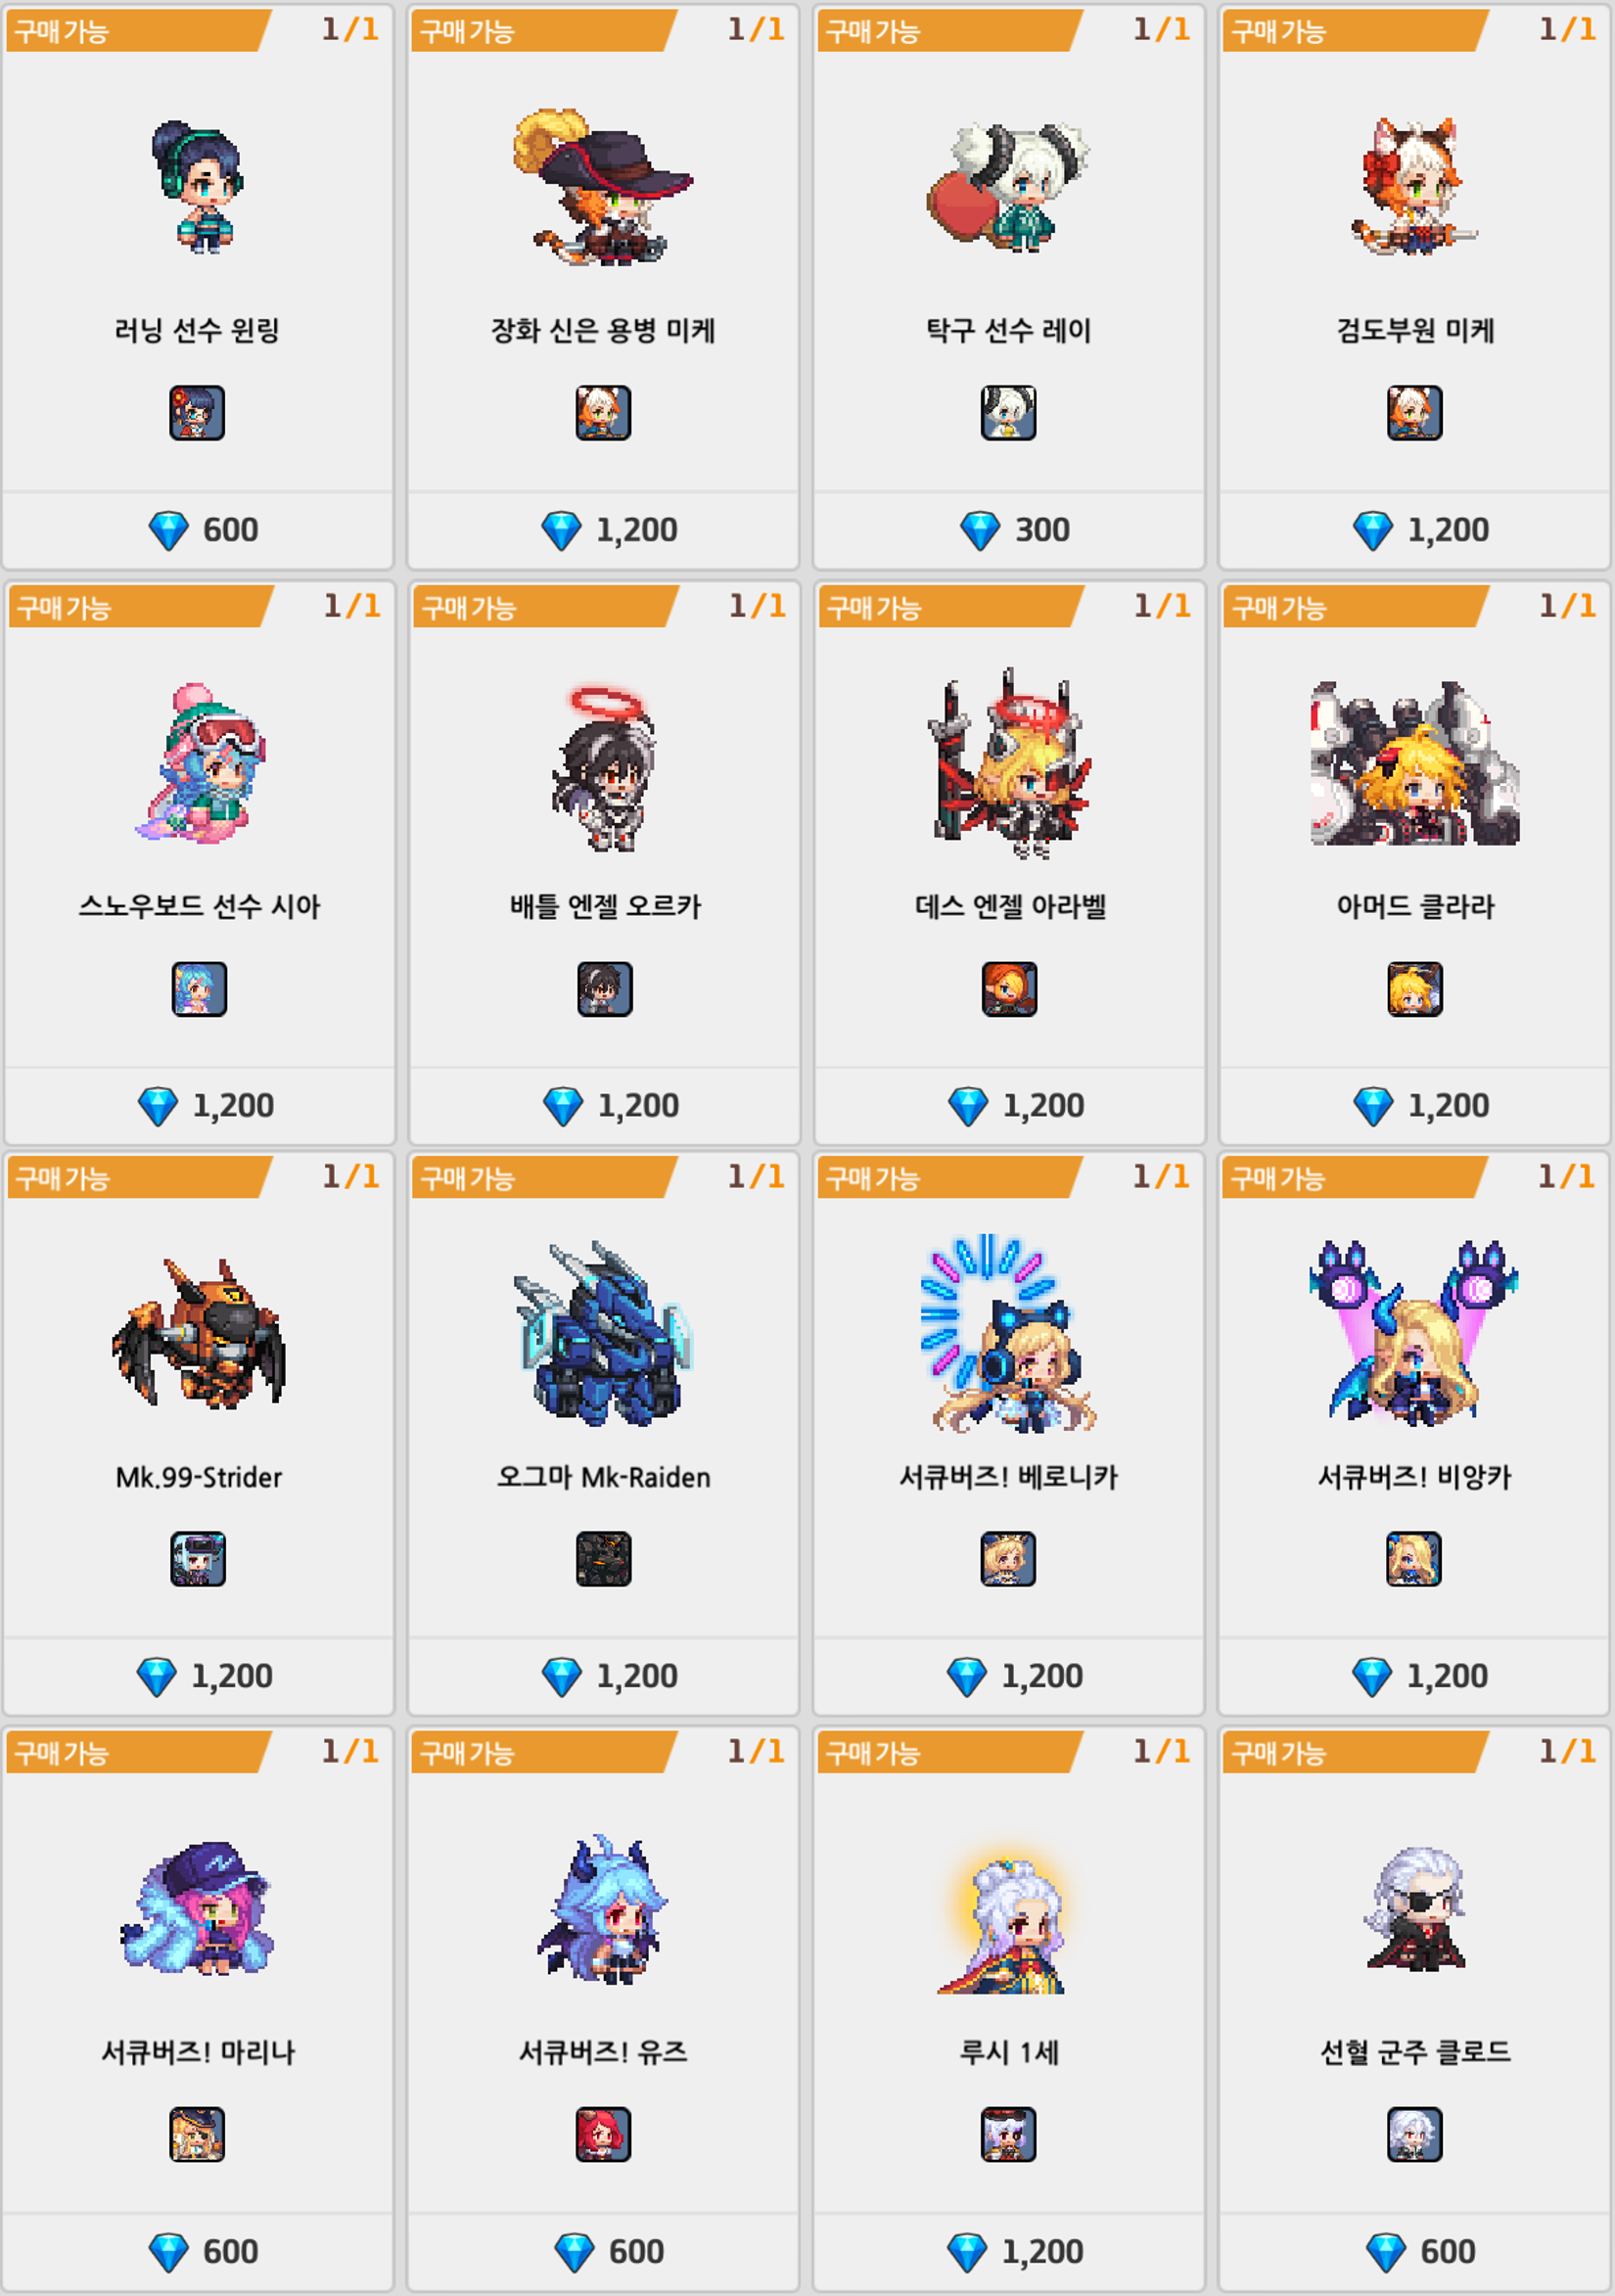Select the 장화 신은 용병 미케 costume sprite

602,186
